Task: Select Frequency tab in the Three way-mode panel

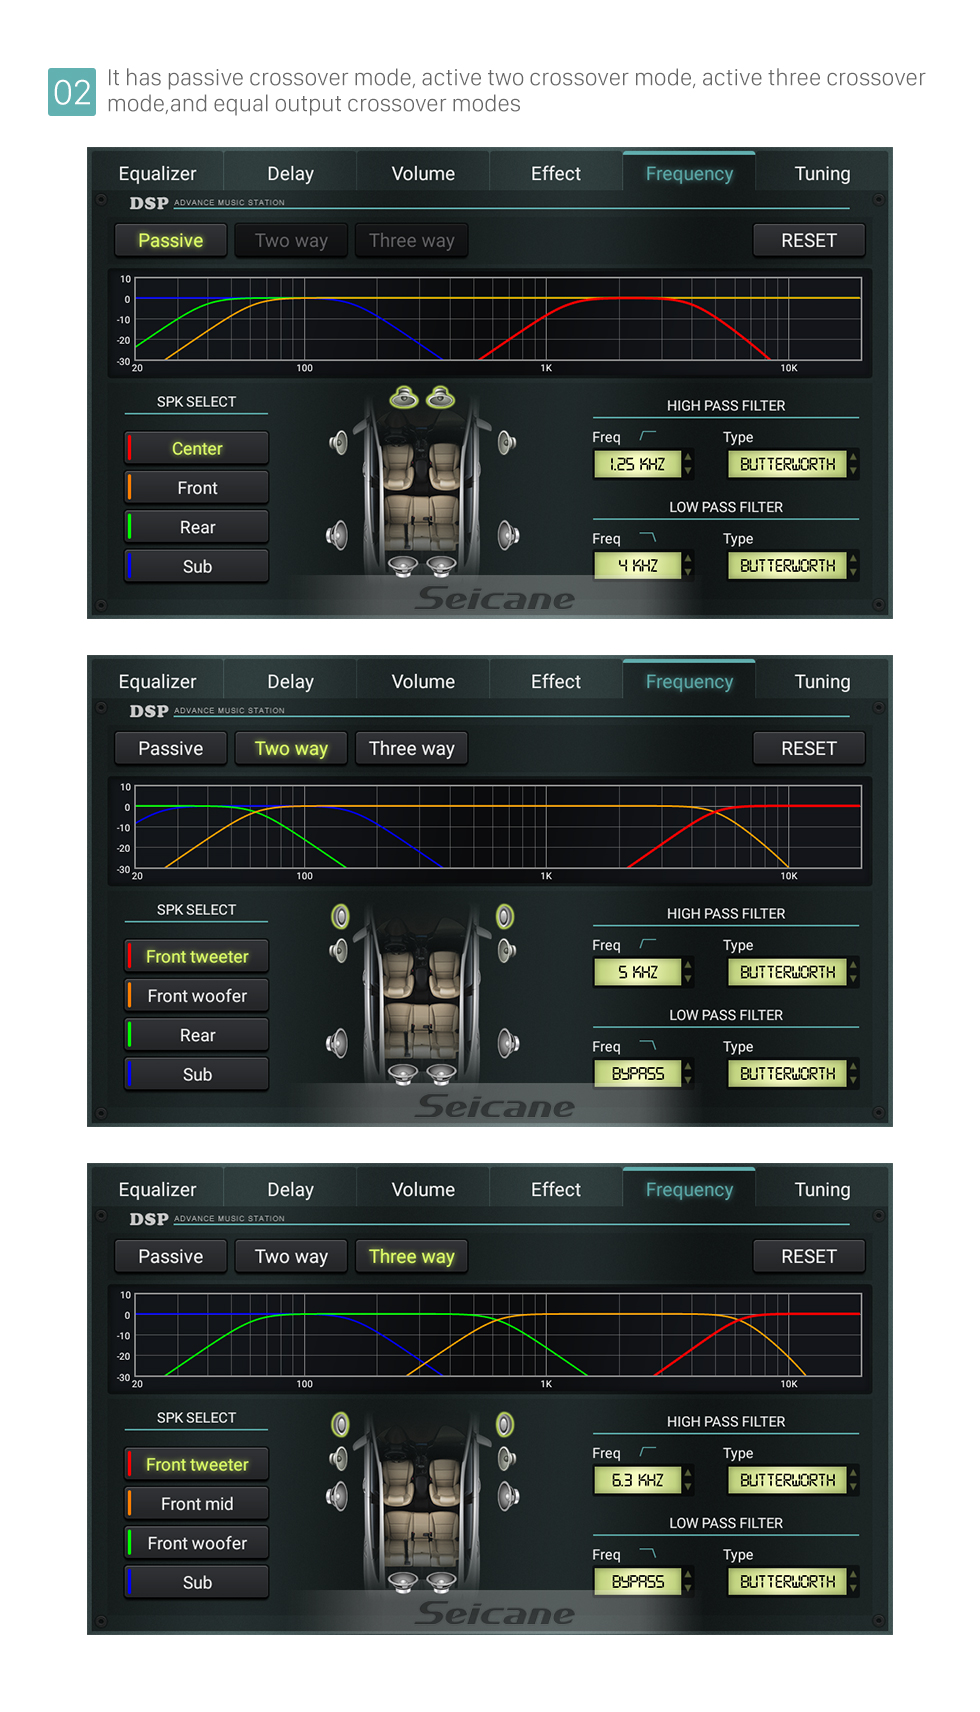Action: [x=689, y=1190]
